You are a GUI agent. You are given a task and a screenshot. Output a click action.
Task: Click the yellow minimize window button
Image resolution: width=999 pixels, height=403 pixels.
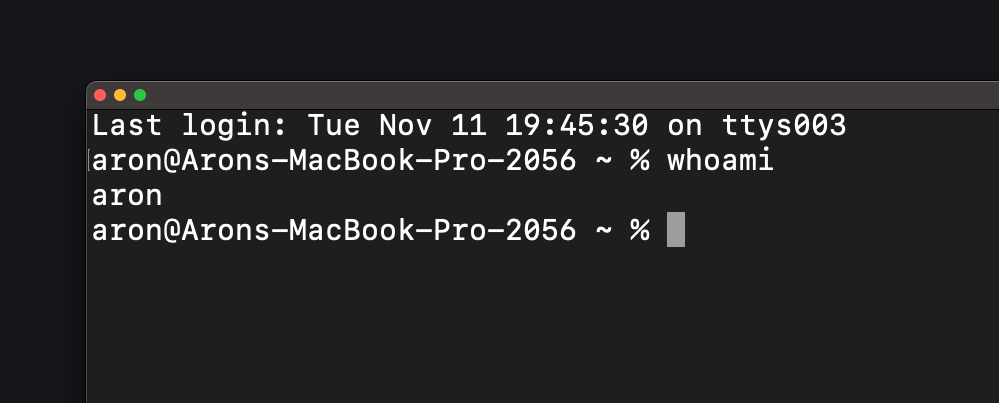coord(120,95)
